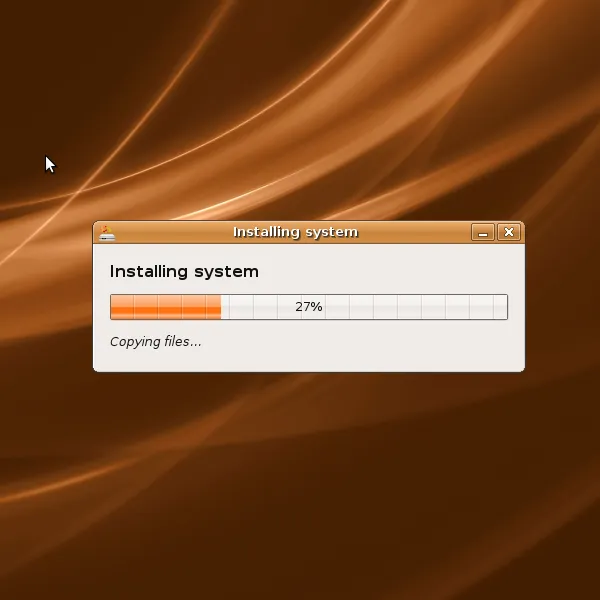The height and width of the screenshot is (600, 600).
Task: Click the bold "Installing system" heading
Action: [x=184, y=272]
